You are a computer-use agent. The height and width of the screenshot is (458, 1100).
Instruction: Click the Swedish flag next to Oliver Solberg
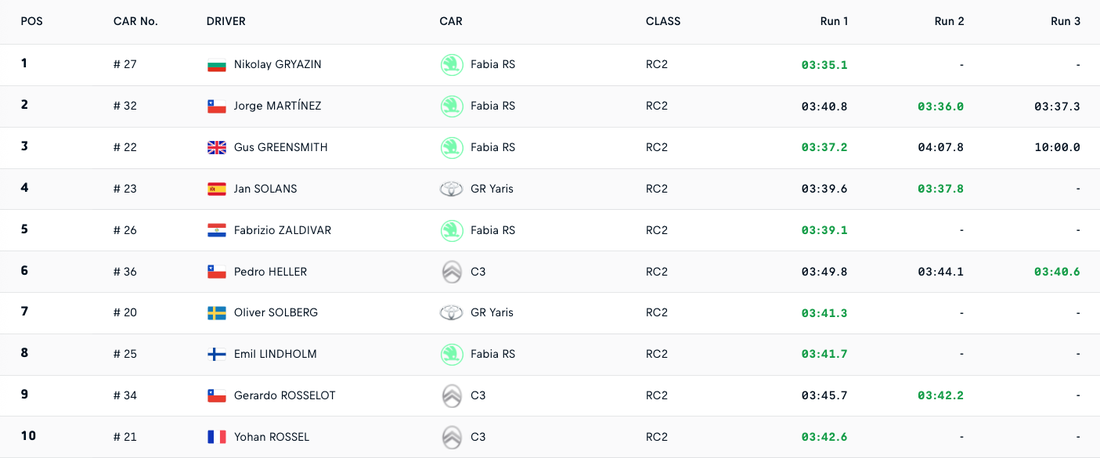tap(216, 313)
